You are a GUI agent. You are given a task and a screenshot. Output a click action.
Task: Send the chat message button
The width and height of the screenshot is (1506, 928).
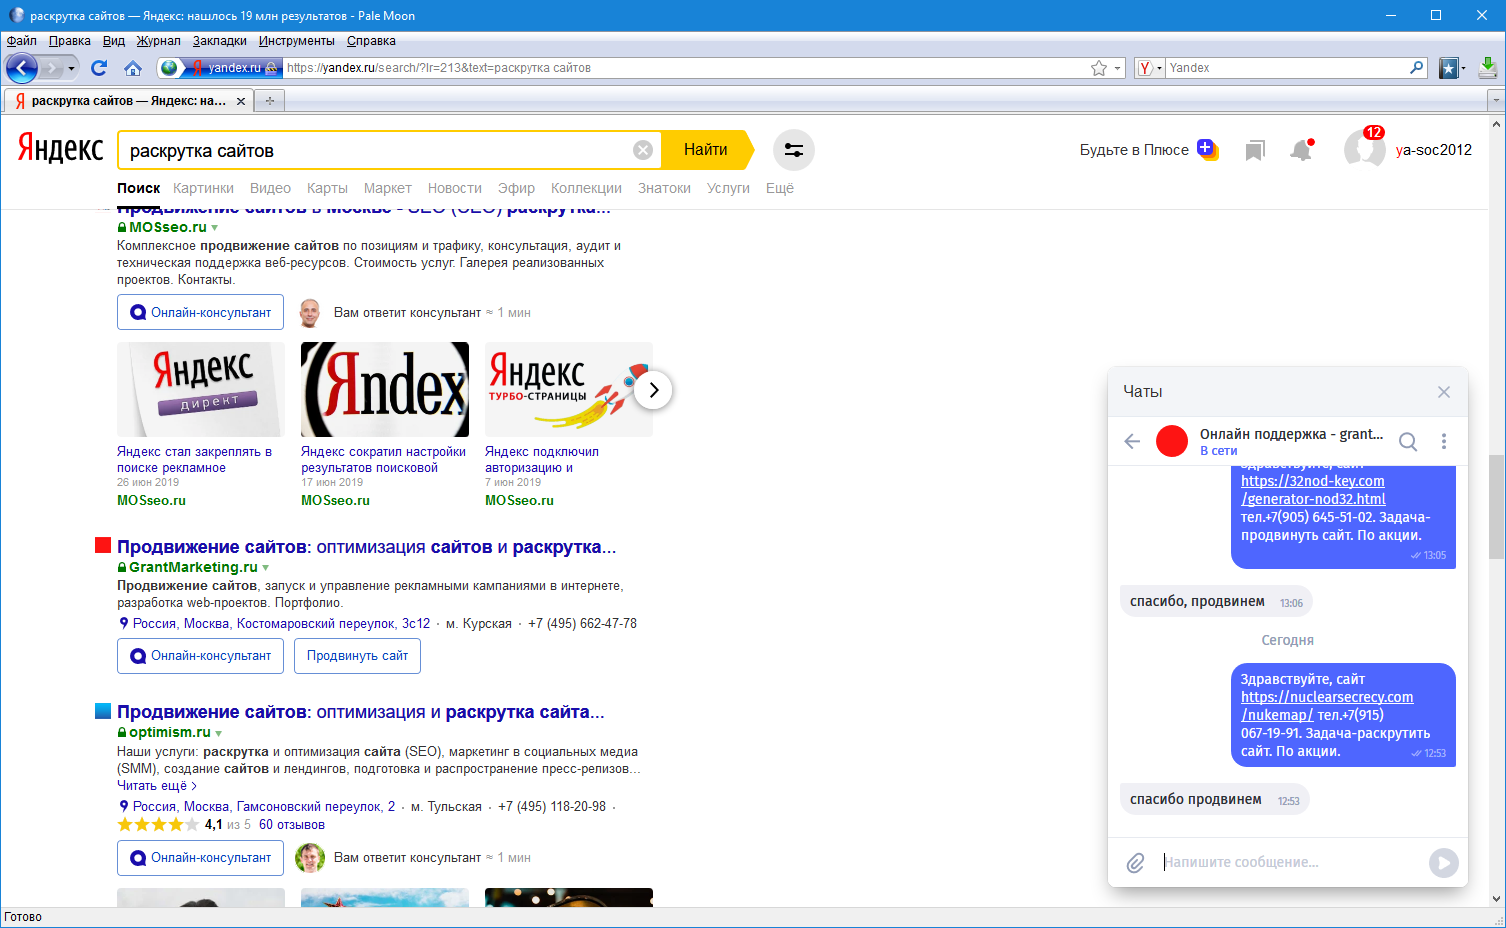[x=1443, y=862]
